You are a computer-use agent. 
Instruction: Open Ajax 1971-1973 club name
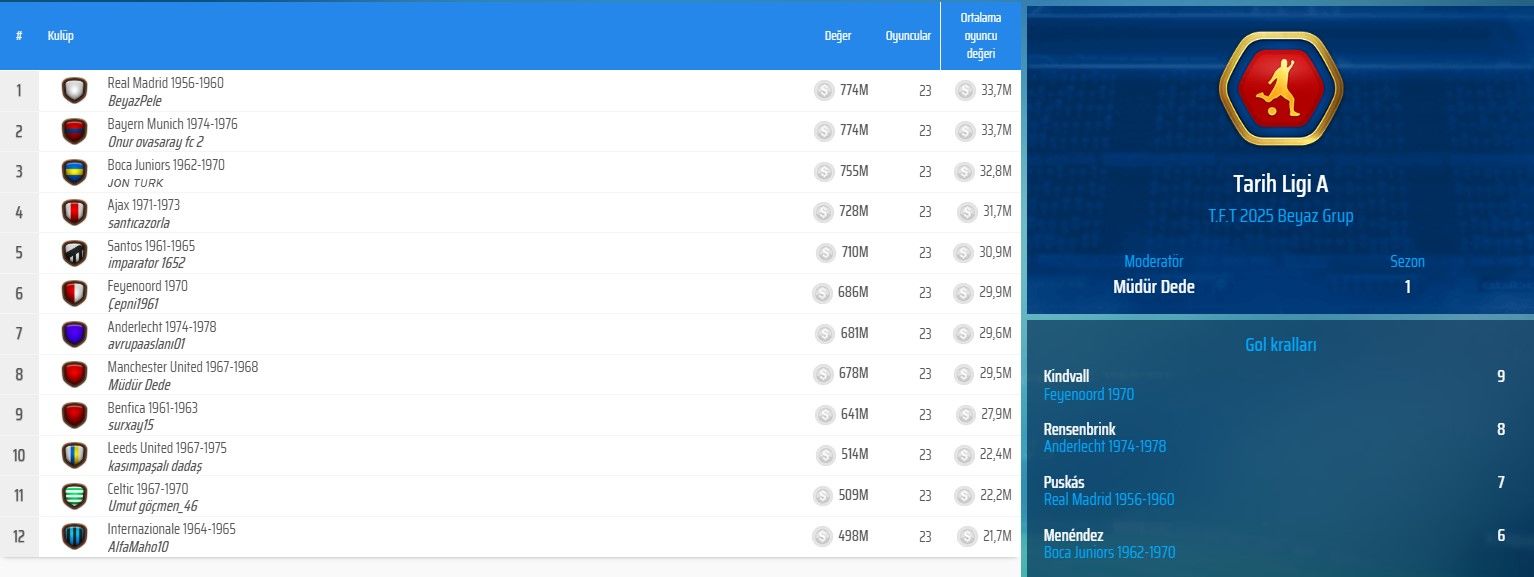tap(143, 205)
